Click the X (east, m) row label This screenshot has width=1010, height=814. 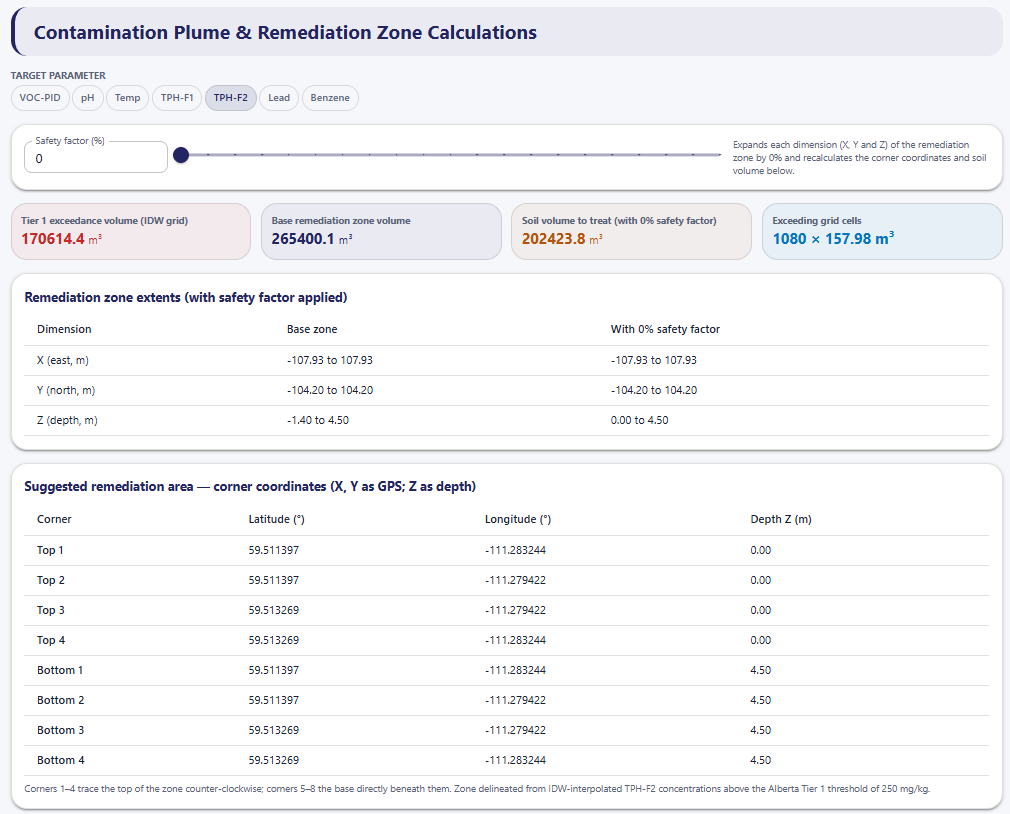coord(62,361)
